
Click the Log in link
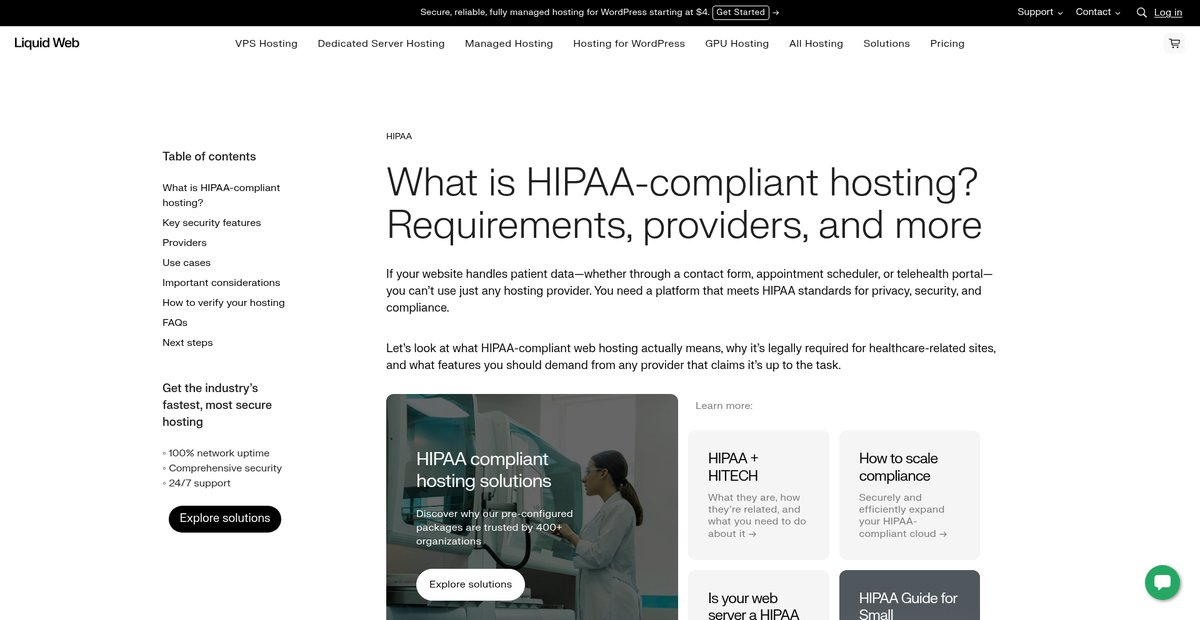1168,12
